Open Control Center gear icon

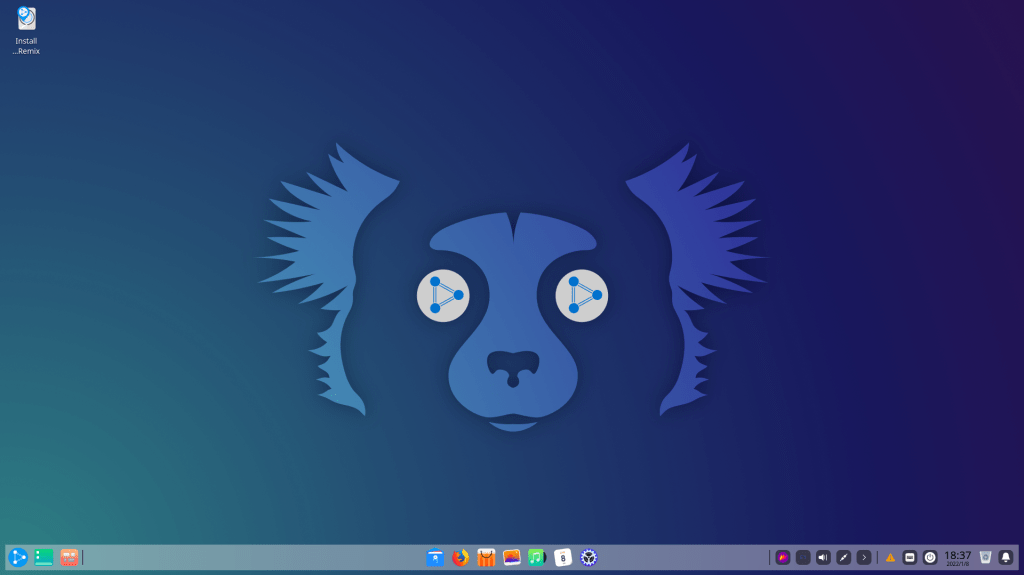[589, 557]
